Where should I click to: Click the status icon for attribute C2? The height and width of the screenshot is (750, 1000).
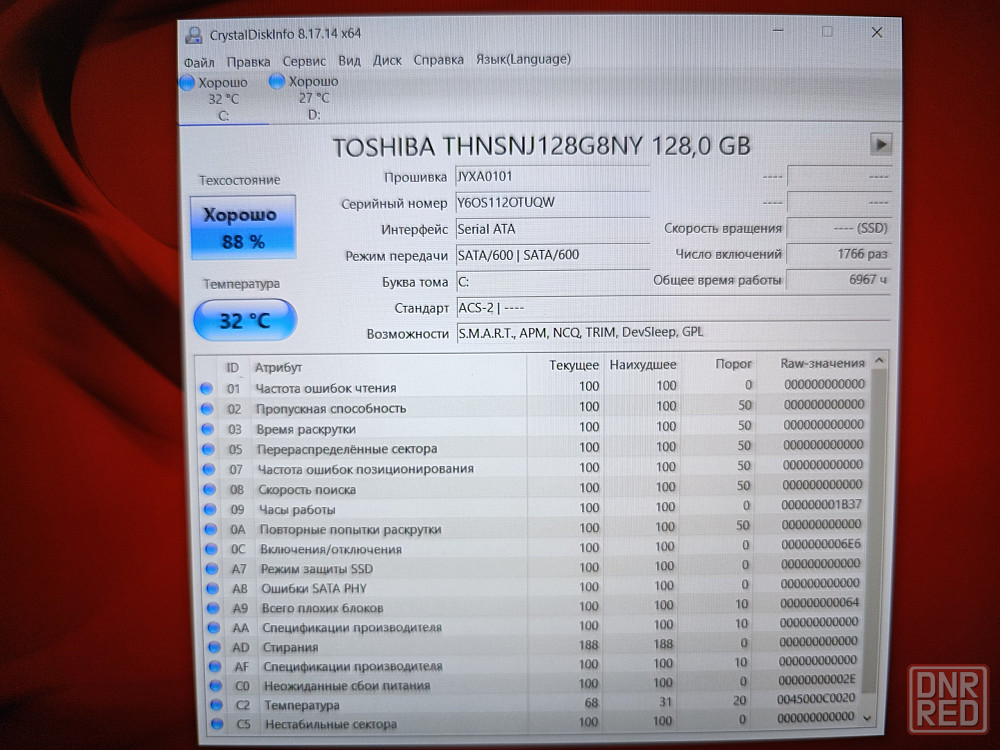click(x=216, y=705)
